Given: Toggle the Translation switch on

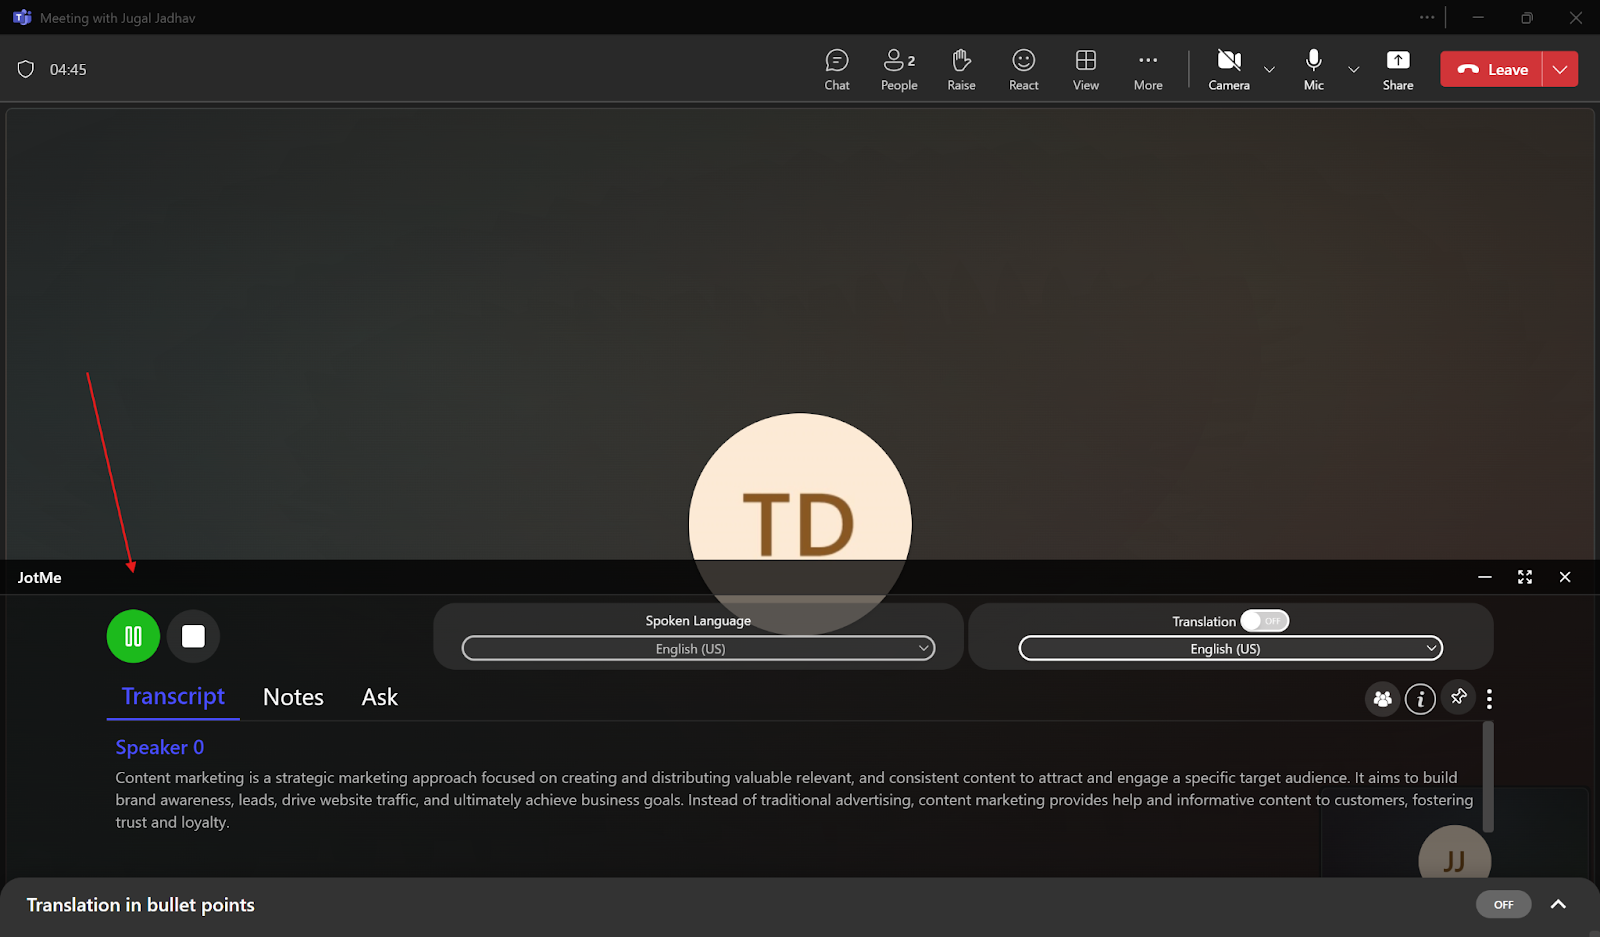Looking at the screenshot, I should click(x=1264, y=621).
